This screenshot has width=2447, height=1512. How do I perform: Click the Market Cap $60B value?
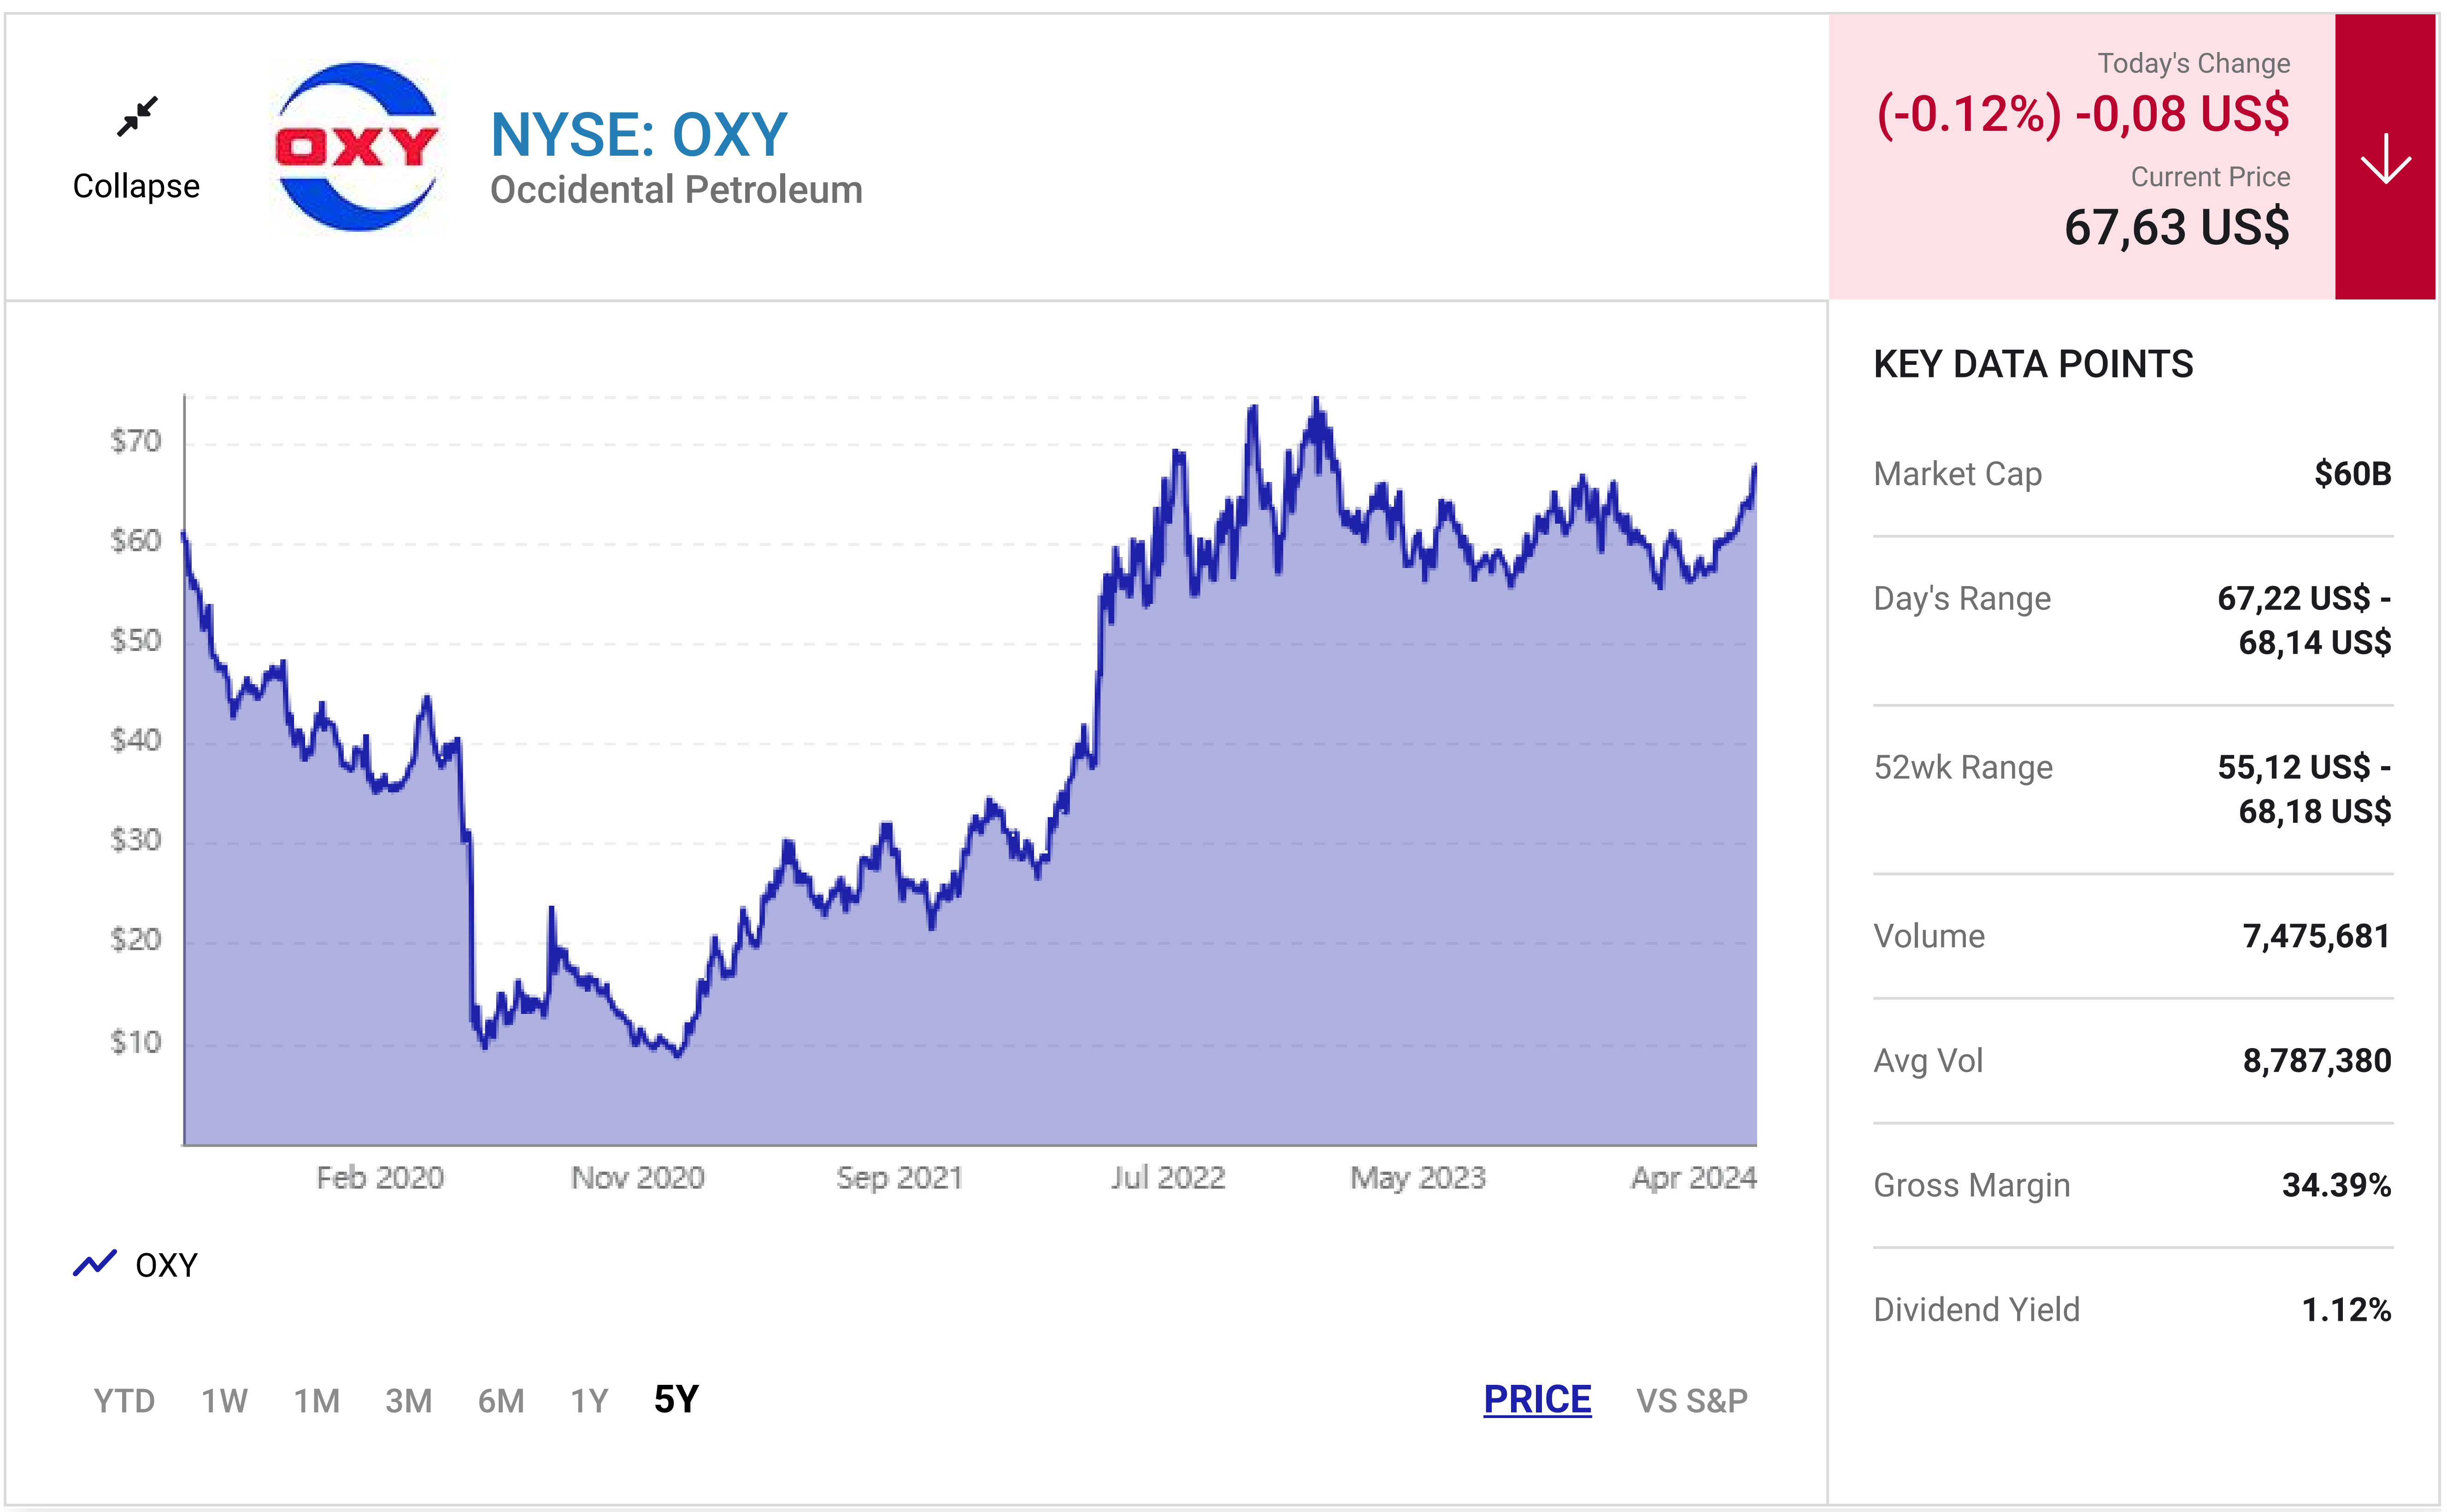coord(2352,473)
